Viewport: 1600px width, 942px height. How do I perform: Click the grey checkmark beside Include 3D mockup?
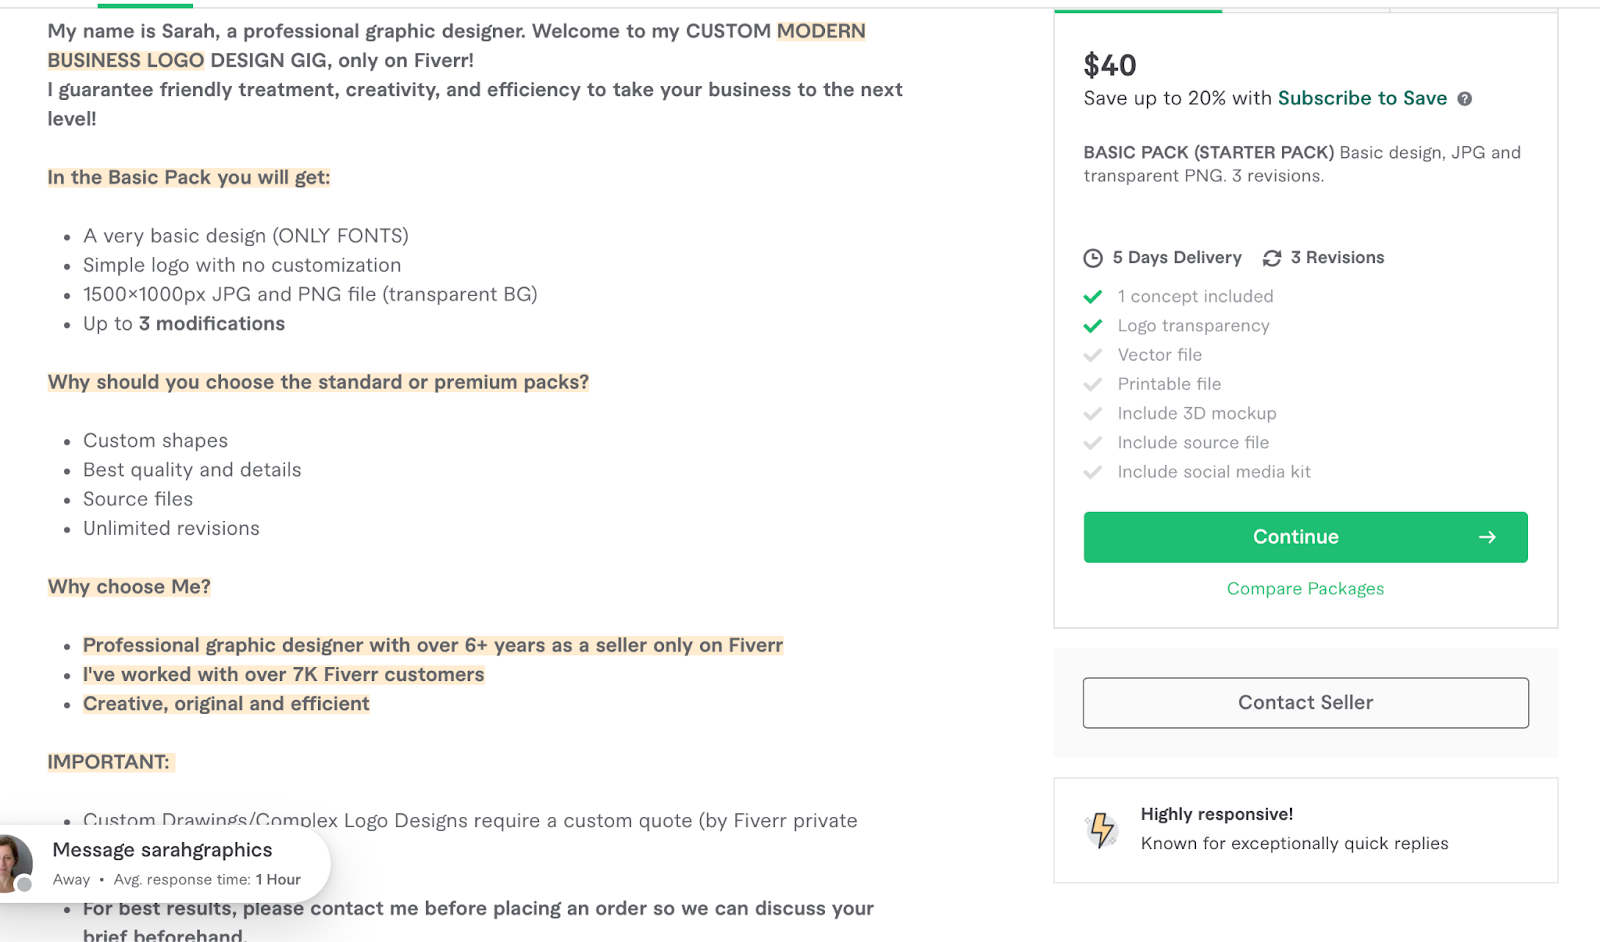pos(1093,414)
